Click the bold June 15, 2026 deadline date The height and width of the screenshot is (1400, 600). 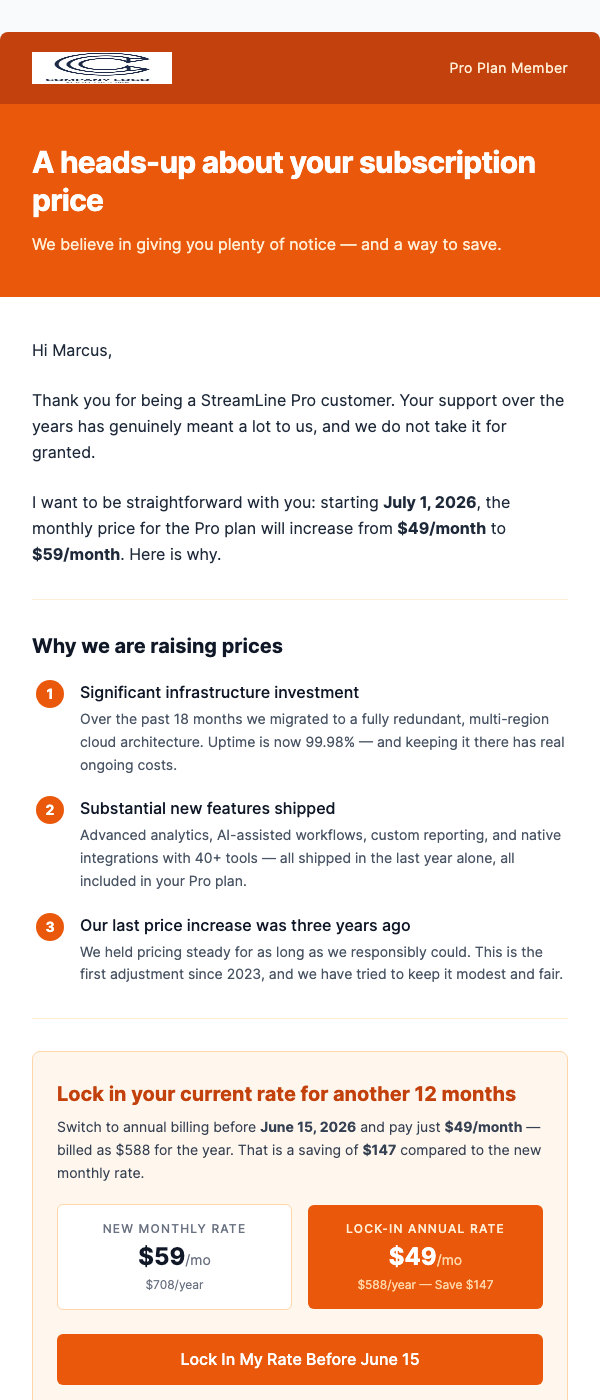(x=310, y=1126)
